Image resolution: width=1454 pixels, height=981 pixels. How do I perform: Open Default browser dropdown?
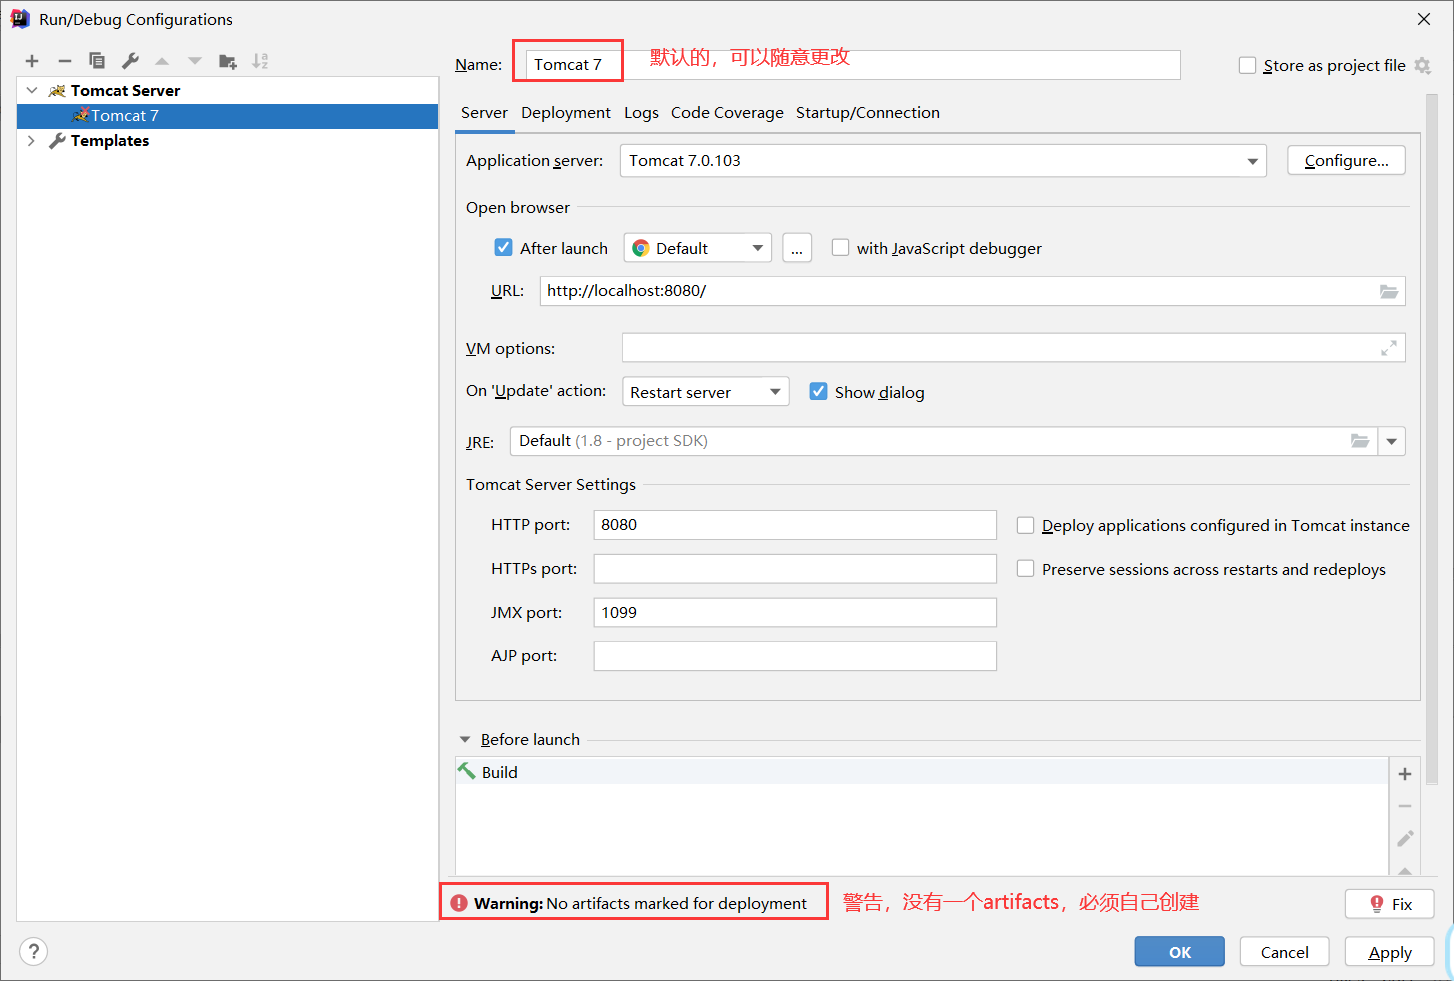coord(697,248)
